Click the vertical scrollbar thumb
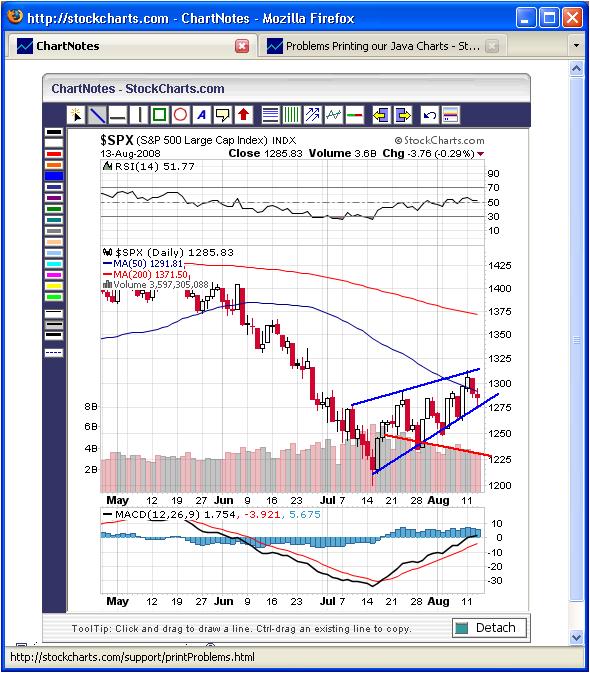Image resolution: width=590 pixels, height=673 pixels. [x=576, y=339]
